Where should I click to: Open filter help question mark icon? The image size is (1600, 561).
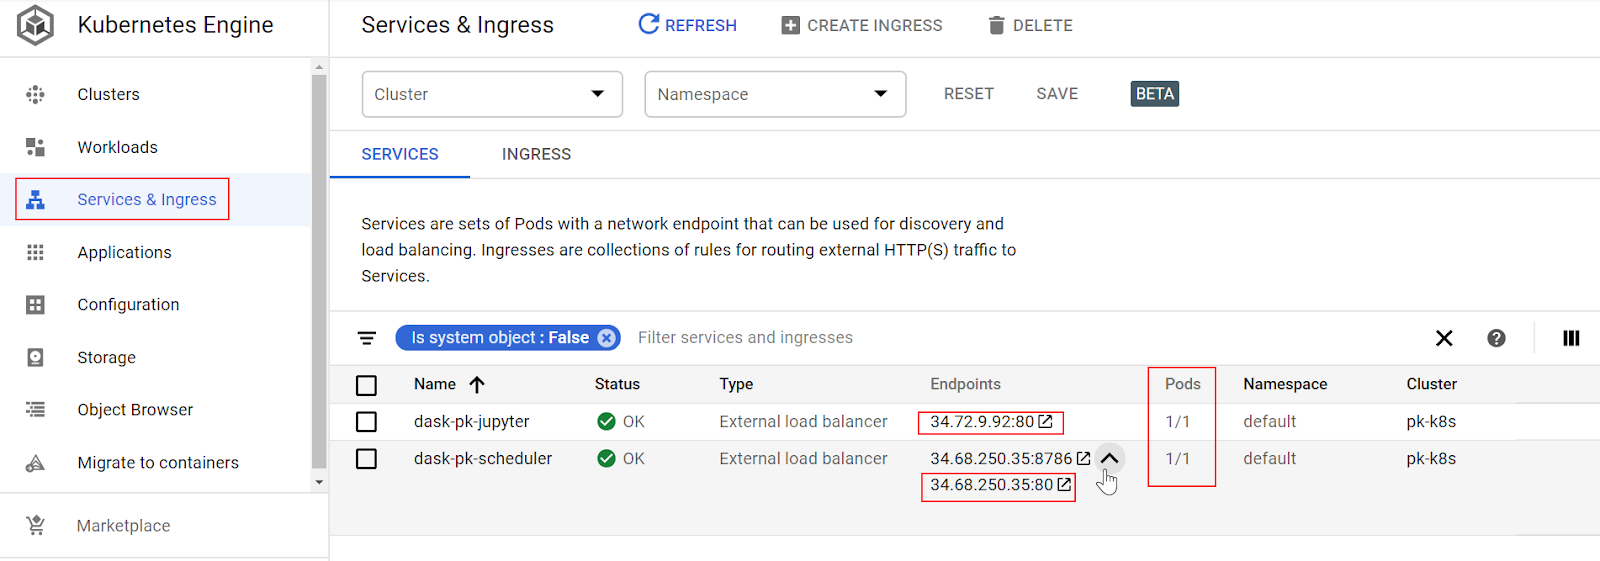pos(1496,338)
